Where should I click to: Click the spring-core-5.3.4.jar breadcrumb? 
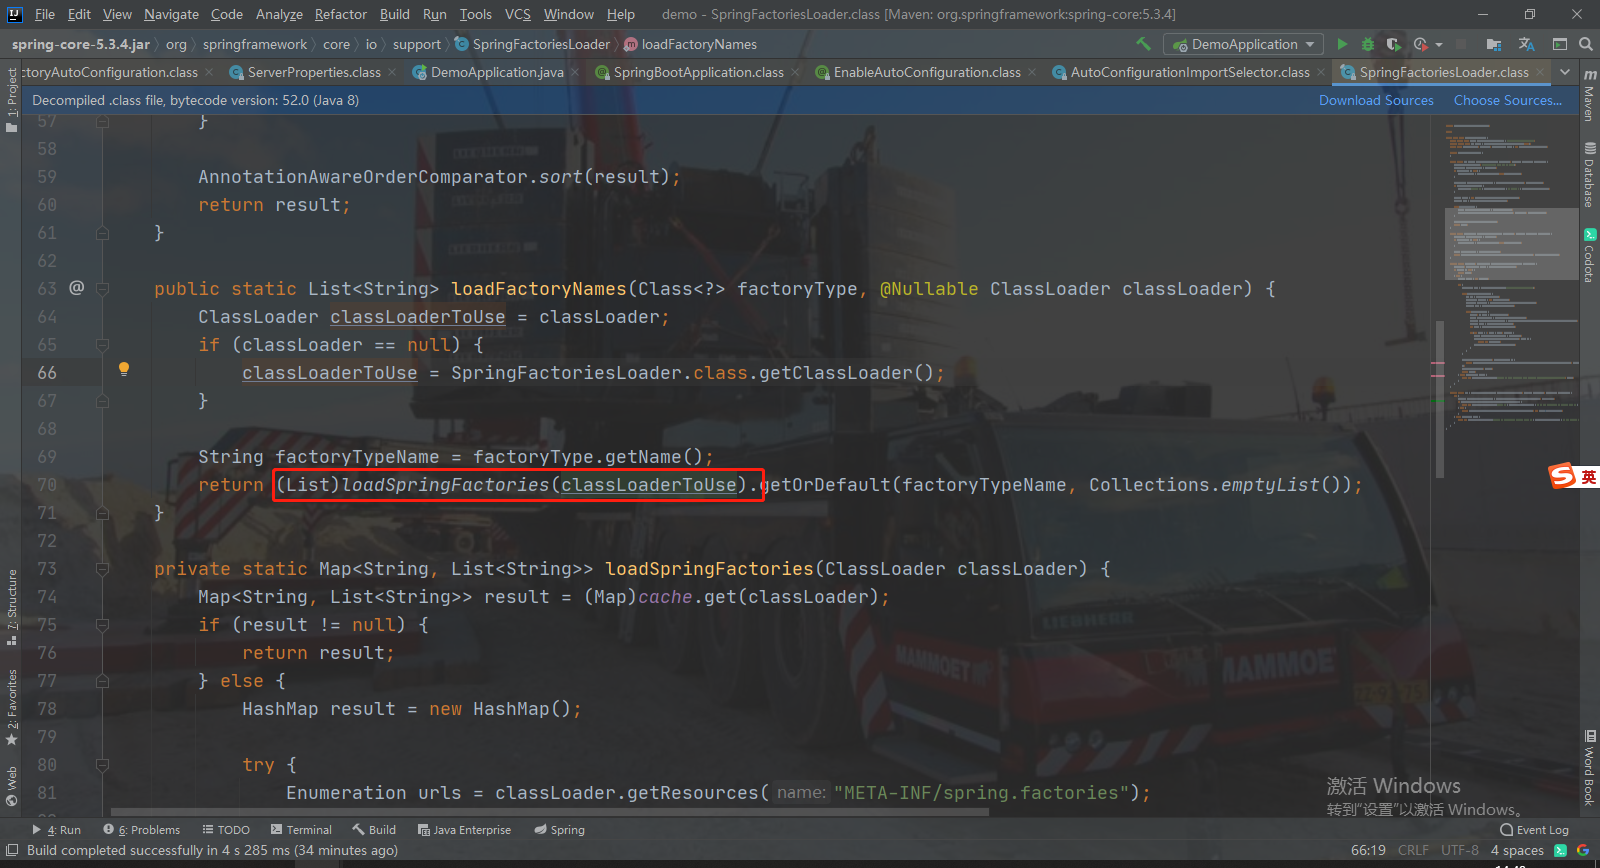point(81,44)
